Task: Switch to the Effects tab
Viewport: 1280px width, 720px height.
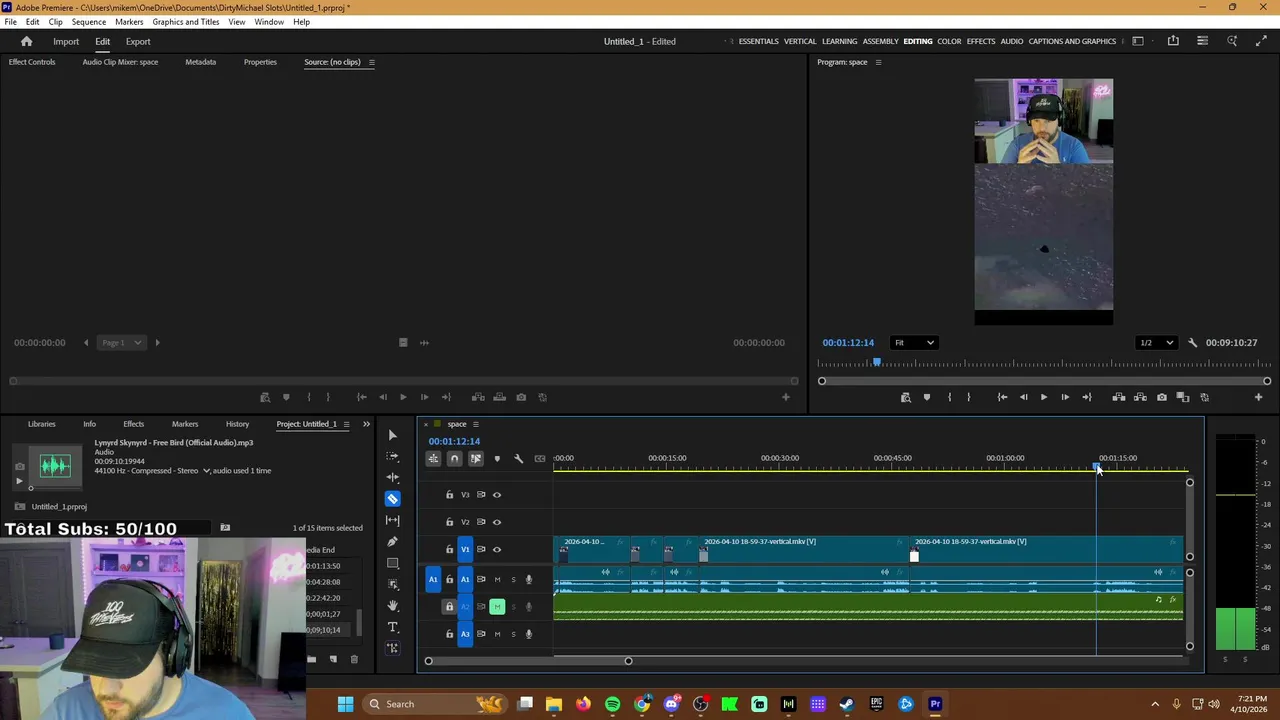Action: click(x=133, y=424)
